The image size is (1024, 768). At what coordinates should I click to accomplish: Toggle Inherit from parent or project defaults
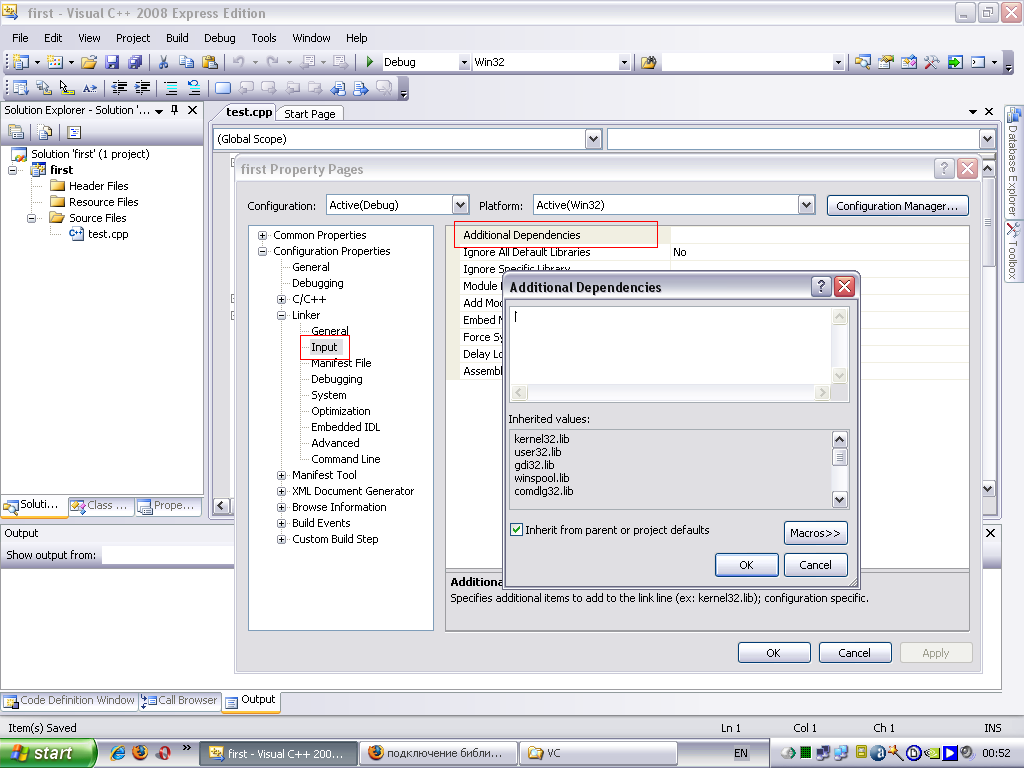[x=517, y=530]
